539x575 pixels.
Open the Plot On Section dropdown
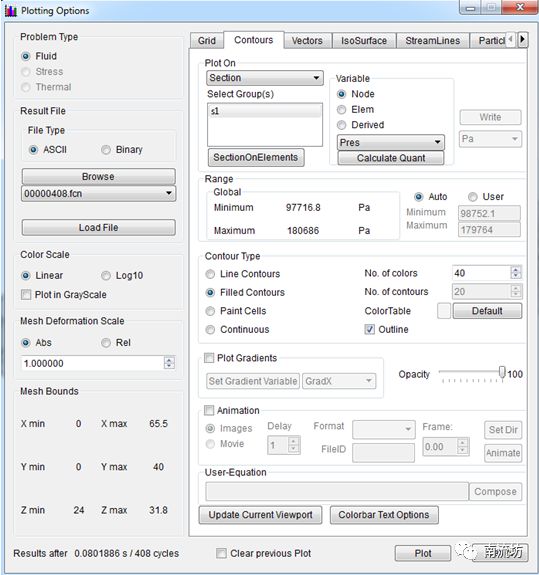click(265, 78)
